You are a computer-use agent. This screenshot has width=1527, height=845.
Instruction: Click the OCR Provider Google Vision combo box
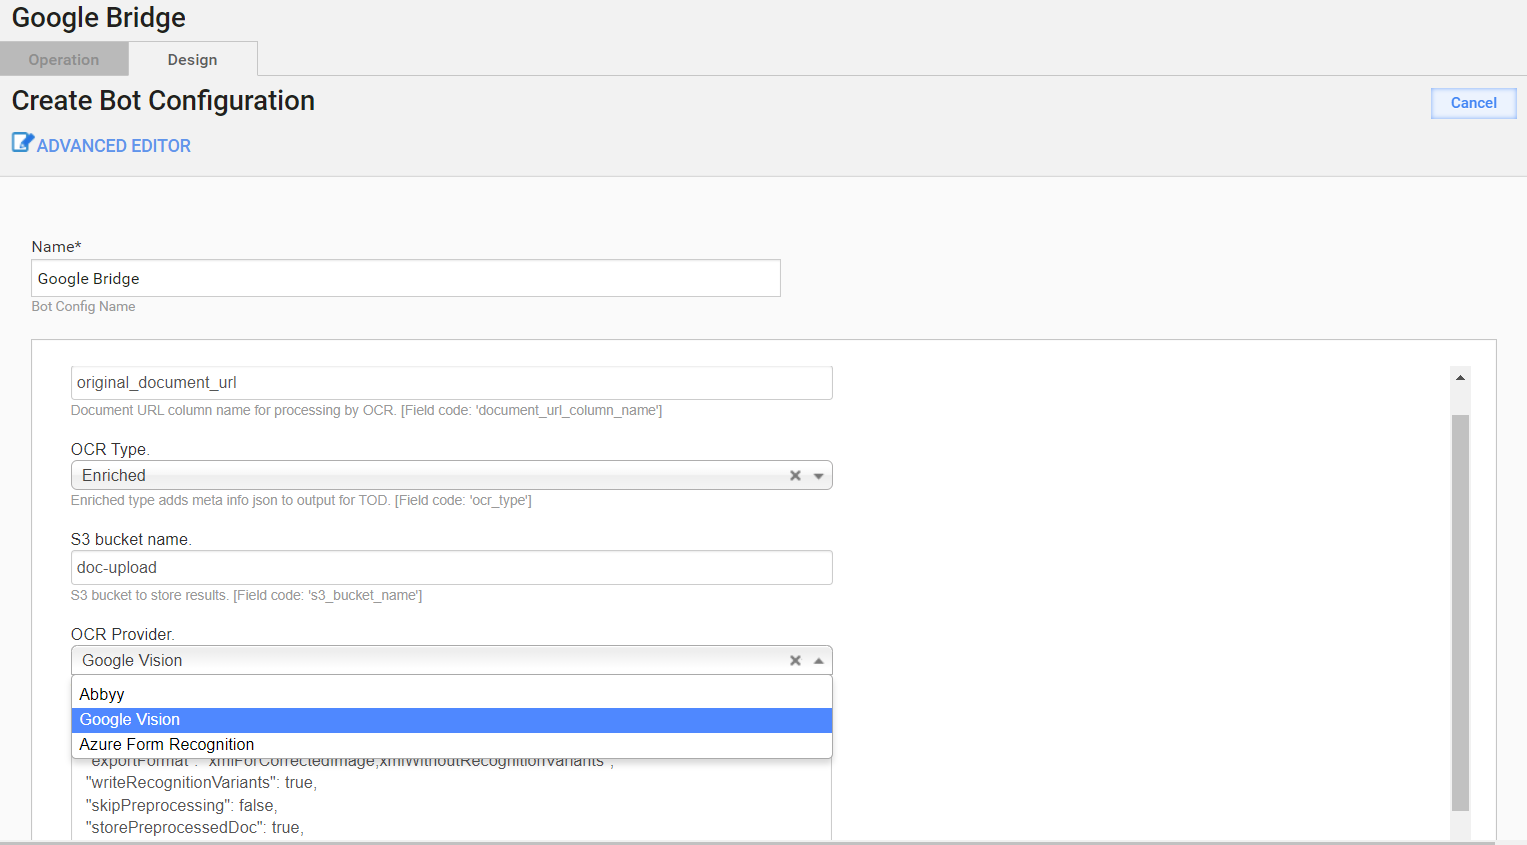(451, 660)
